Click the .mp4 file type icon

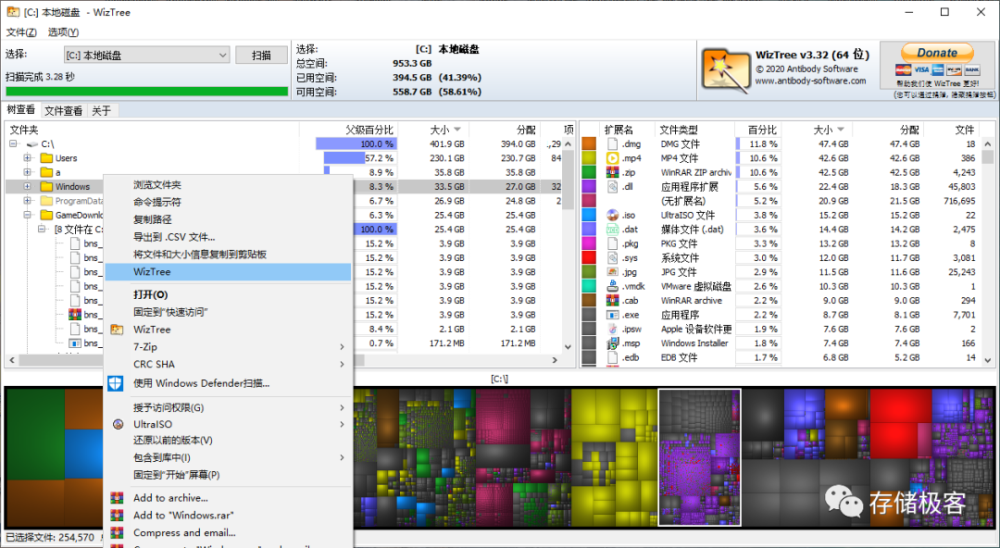click(613, 158)
